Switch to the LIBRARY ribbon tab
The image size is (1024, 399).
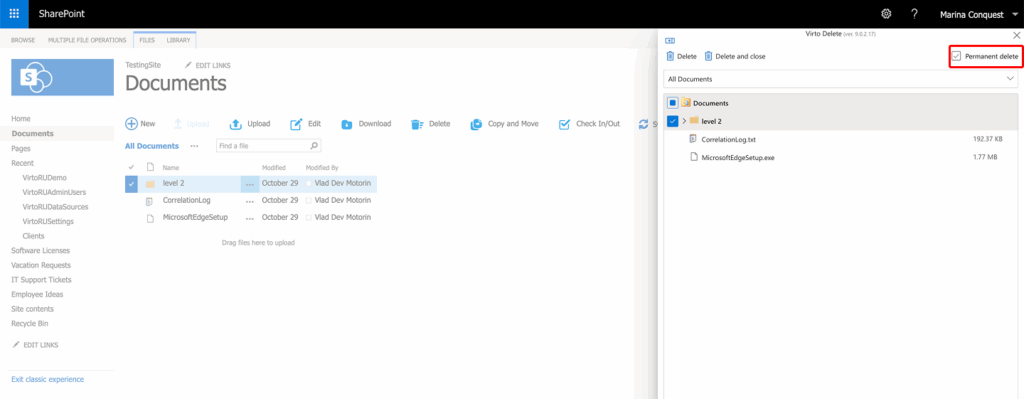[178, 40]
